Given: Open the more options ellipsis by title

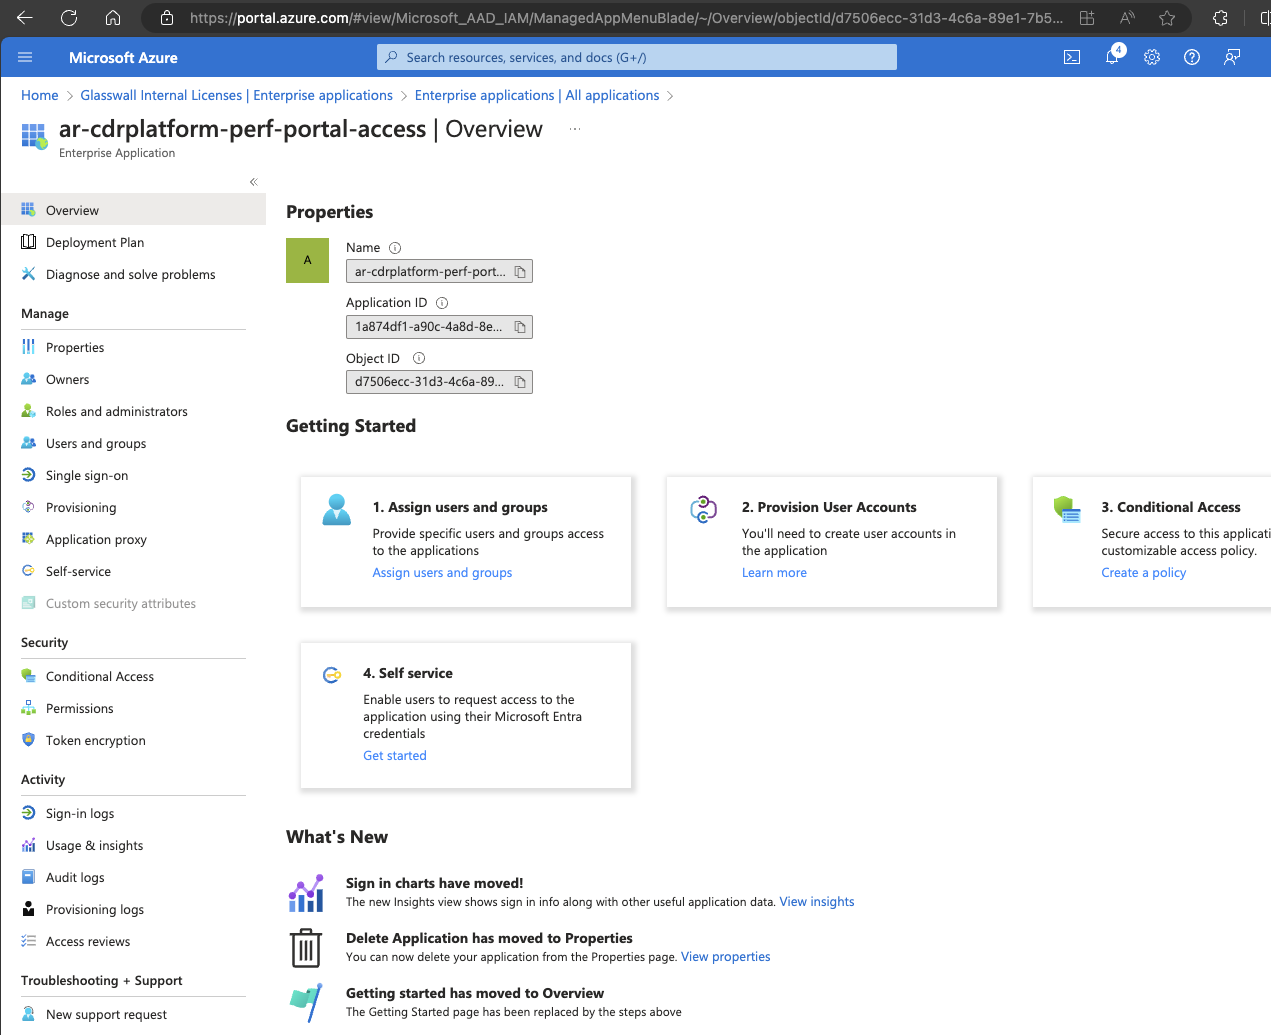Looking at the screenshot, I should (575, 130).
